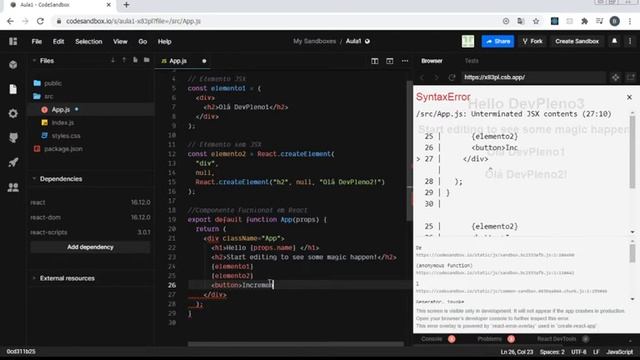
Task: Change Spaces: 2 indentation setting
Action: [552, 352]
